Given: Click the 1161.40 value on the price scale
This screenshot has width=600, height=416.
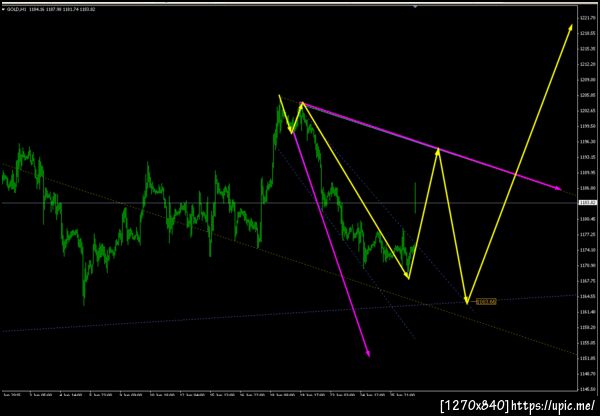Looking at the screenshot, I should point(589,312).
